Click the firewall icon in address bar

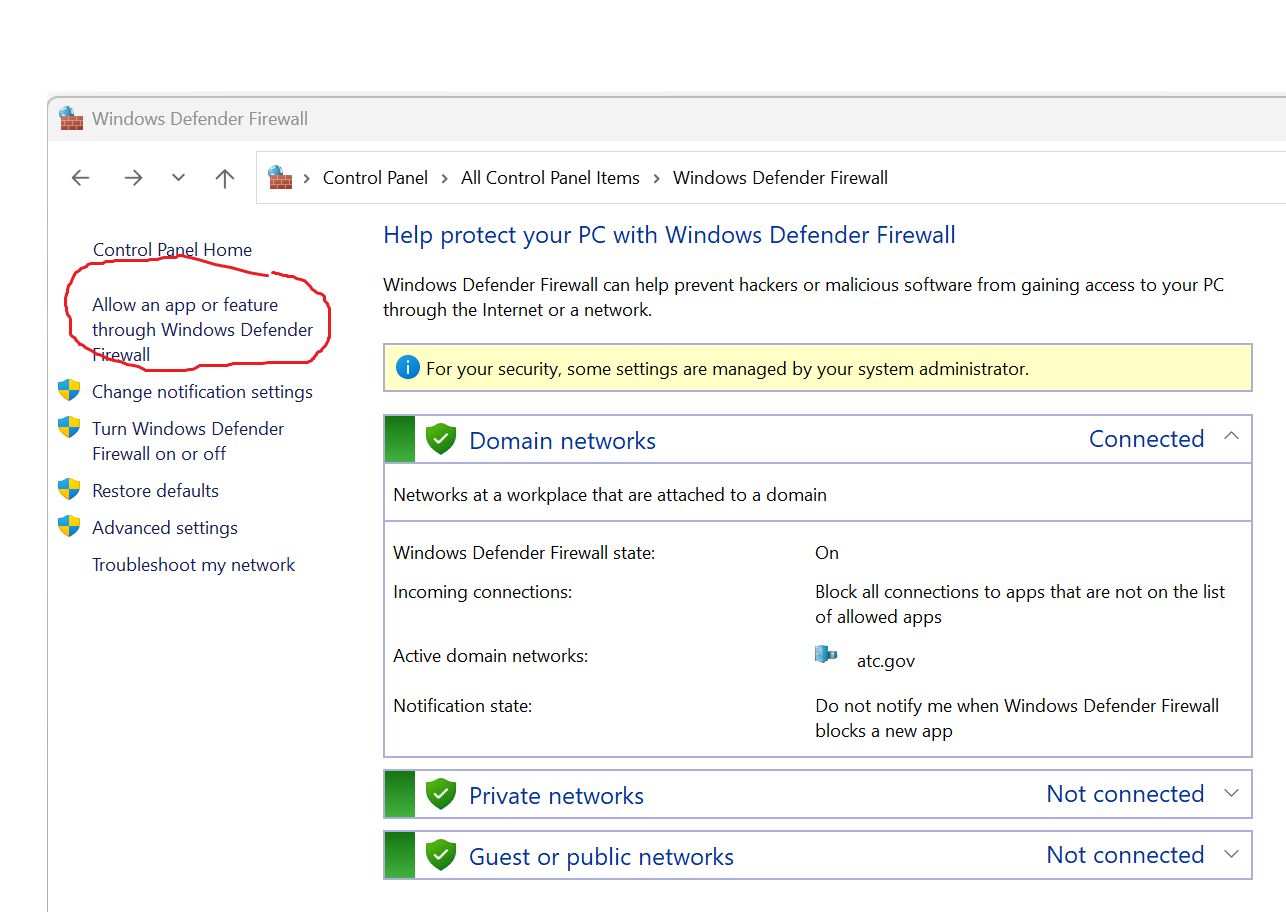point(280,177)
